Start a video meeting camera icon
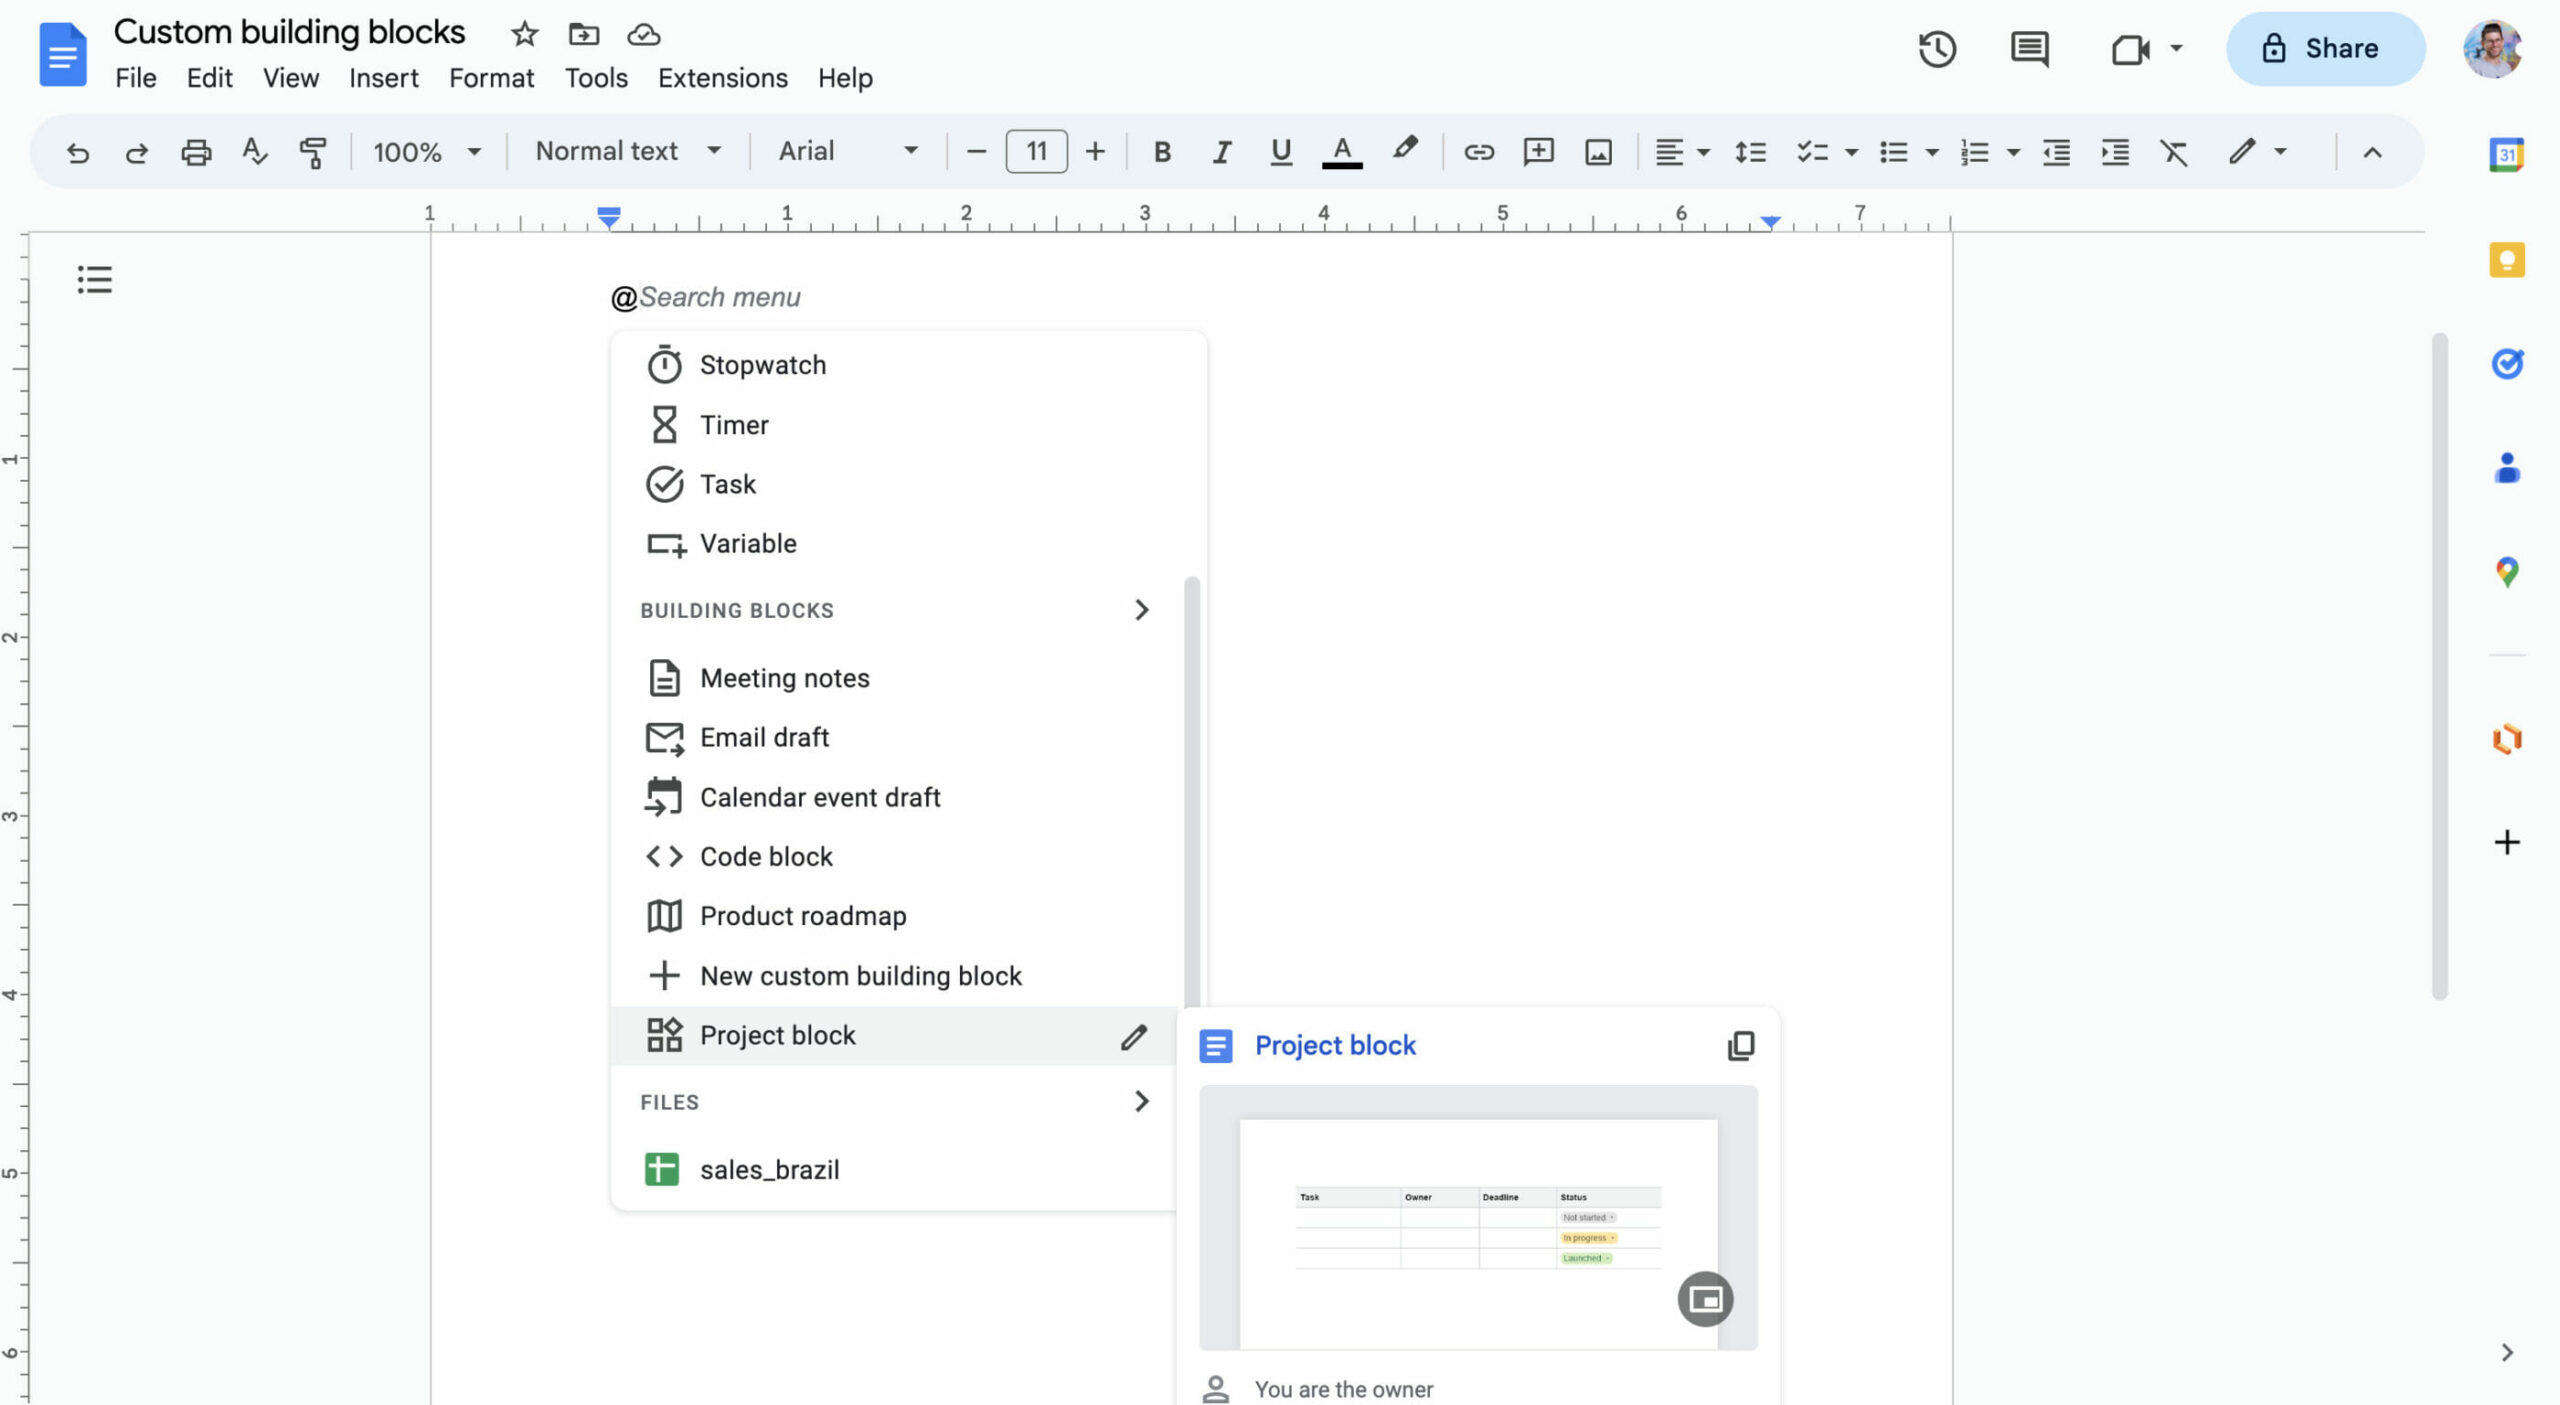Image resolution: width=2560 pixels, height=1405 pixels. [x=2131, y=49]
